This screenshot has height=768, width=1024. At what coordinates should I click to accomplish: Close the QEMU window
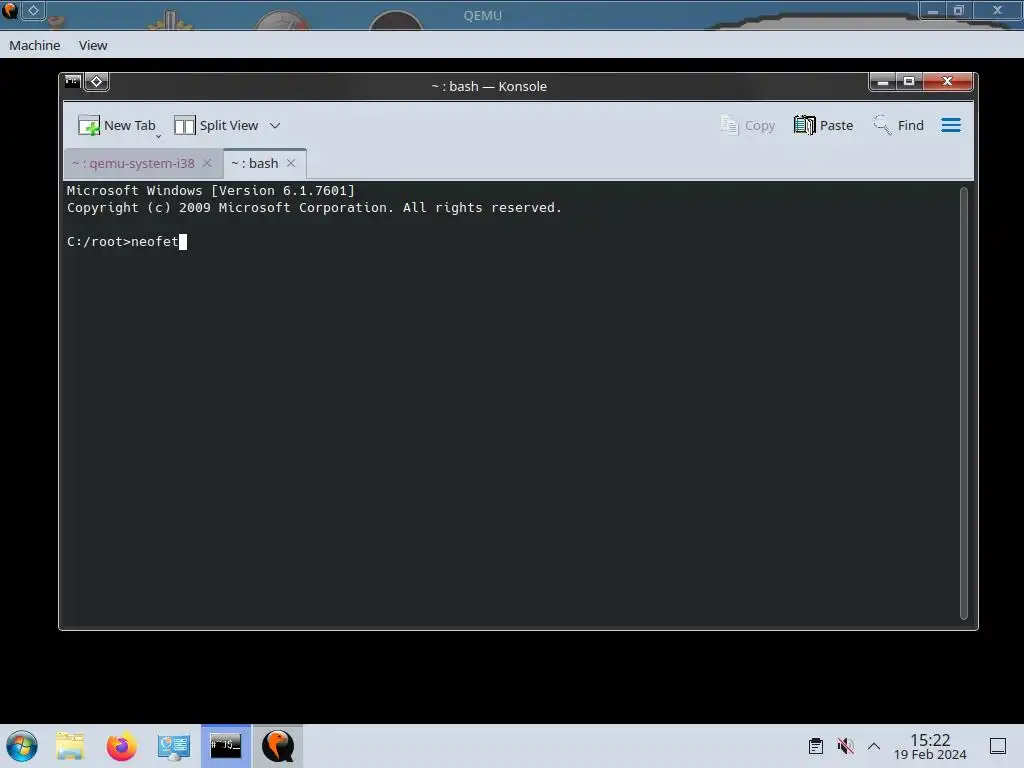point(997,10)
